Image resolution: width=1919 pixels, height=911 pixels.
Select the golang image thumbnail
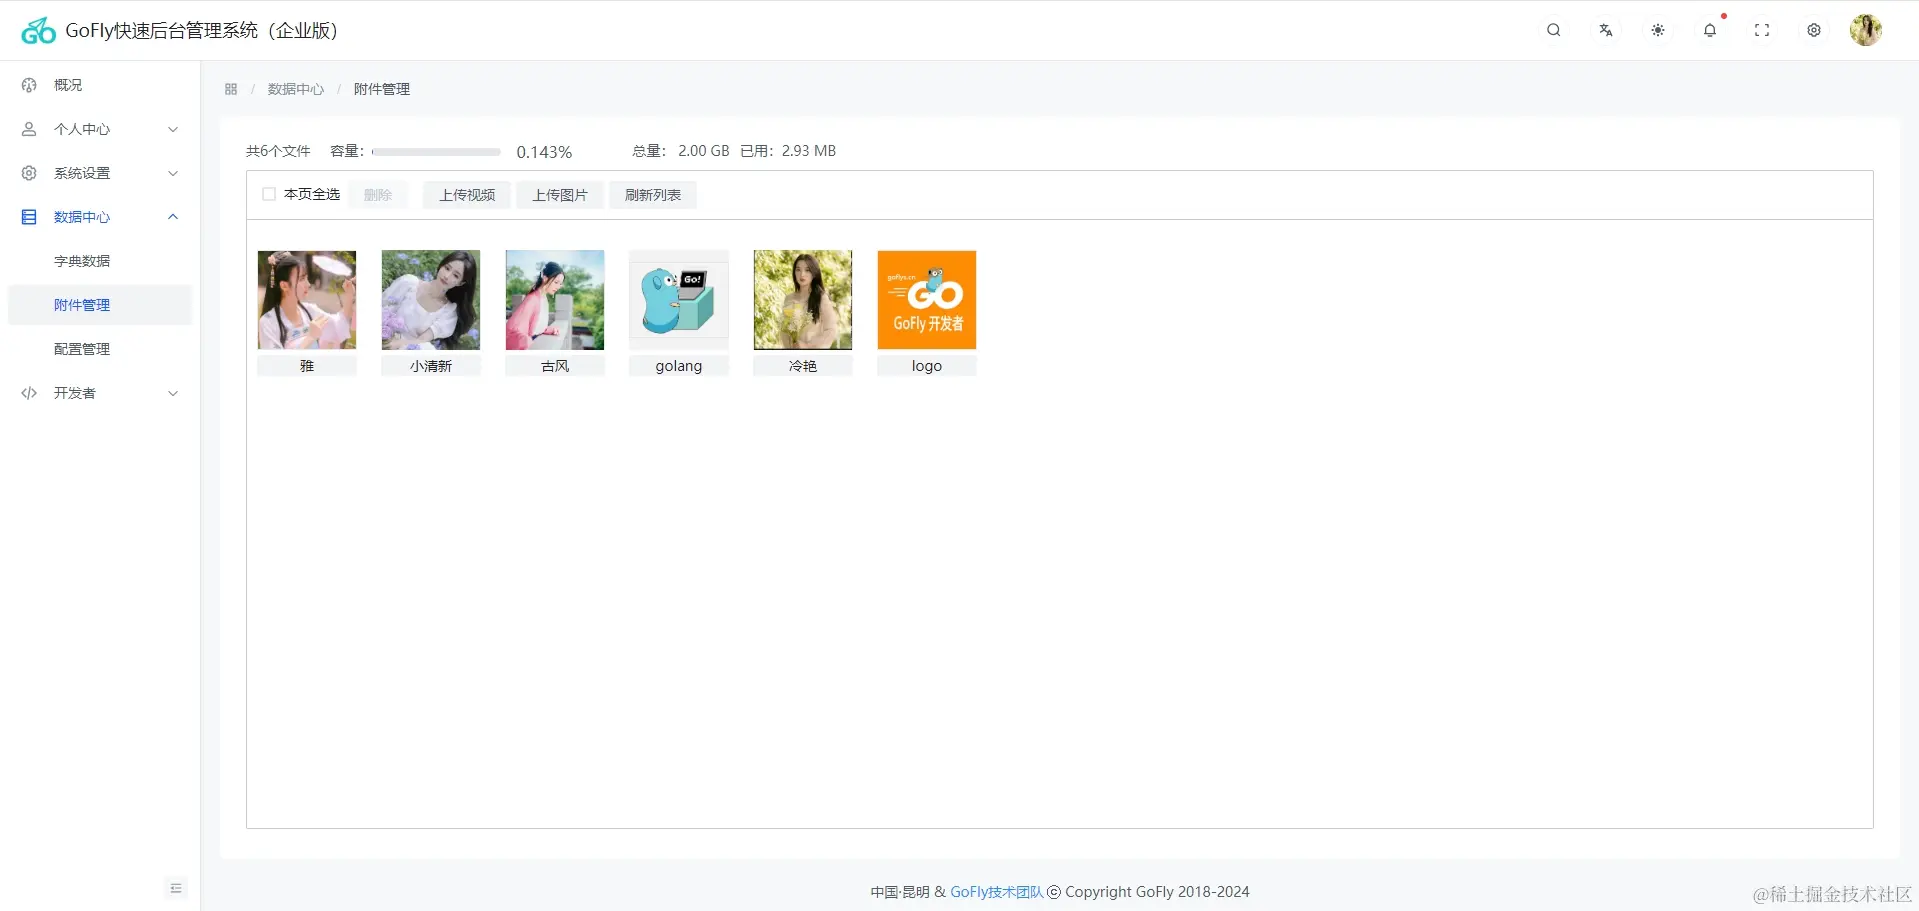coord(679,300)
